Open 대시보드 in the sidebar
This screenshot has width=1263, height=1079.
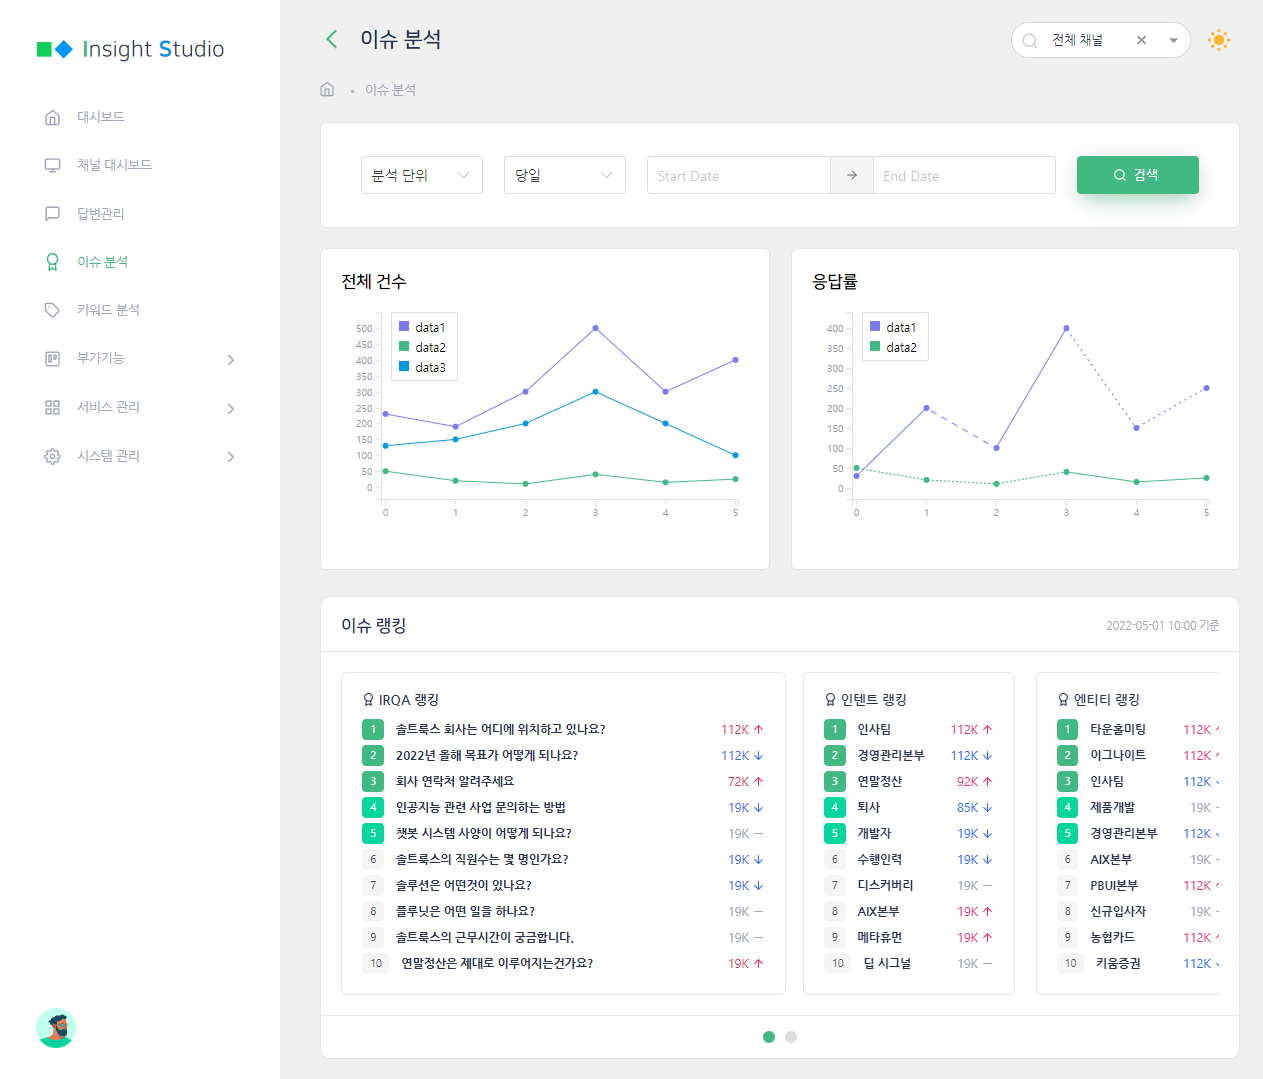tap(100, 117)
